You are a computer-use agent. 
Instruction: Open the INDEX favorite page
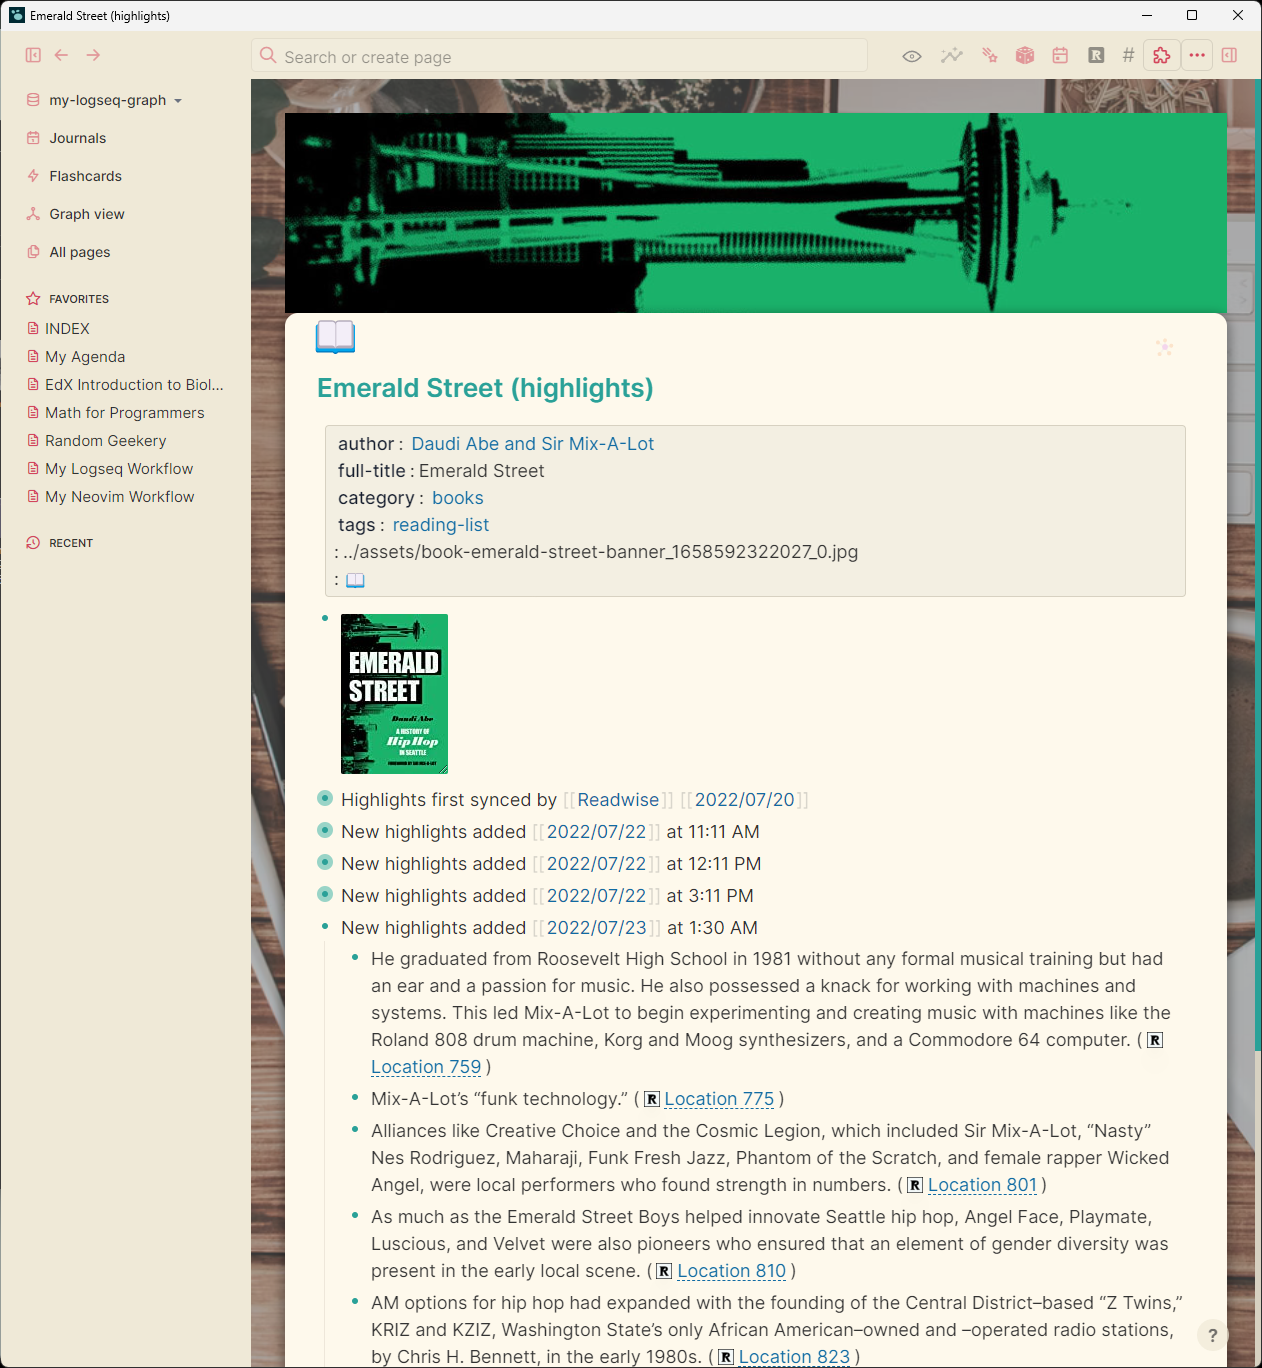[67, 329]
